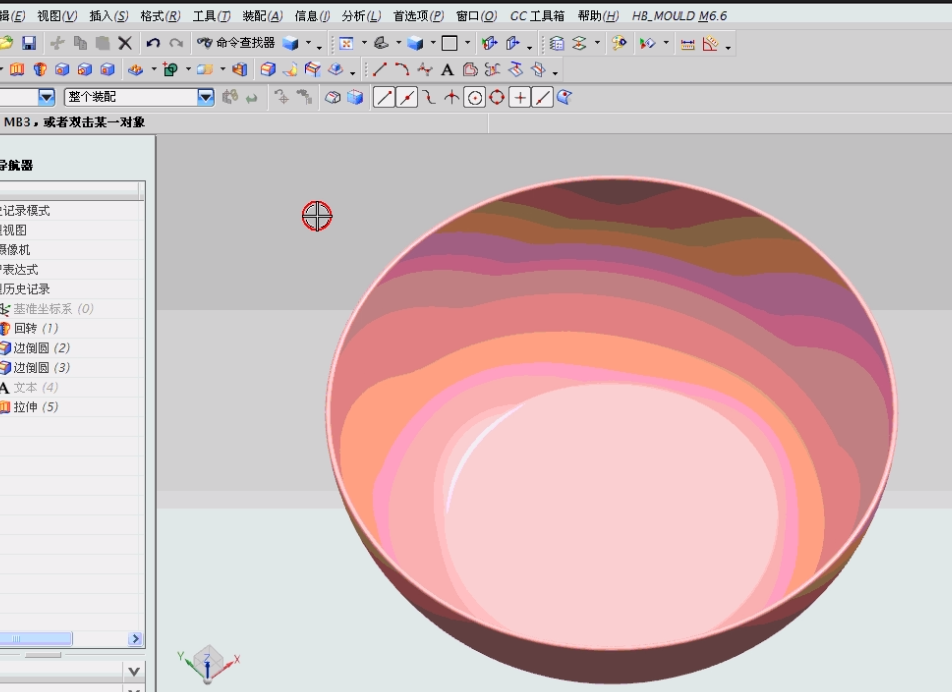Open the 首选项(P) menu
Viewport: 952px width, 692px height.
(x=418, y=16)
